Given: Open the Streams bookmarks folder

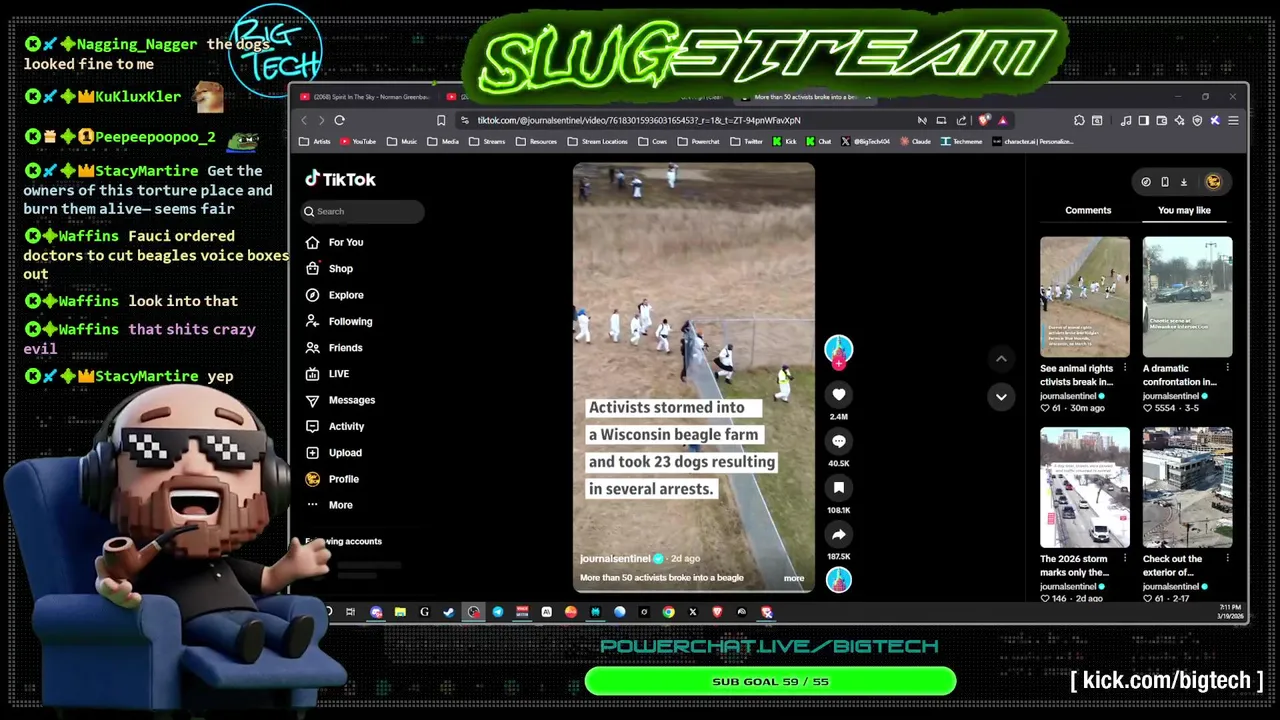Looking at the screenshot, I should click(x=488, y=141).
